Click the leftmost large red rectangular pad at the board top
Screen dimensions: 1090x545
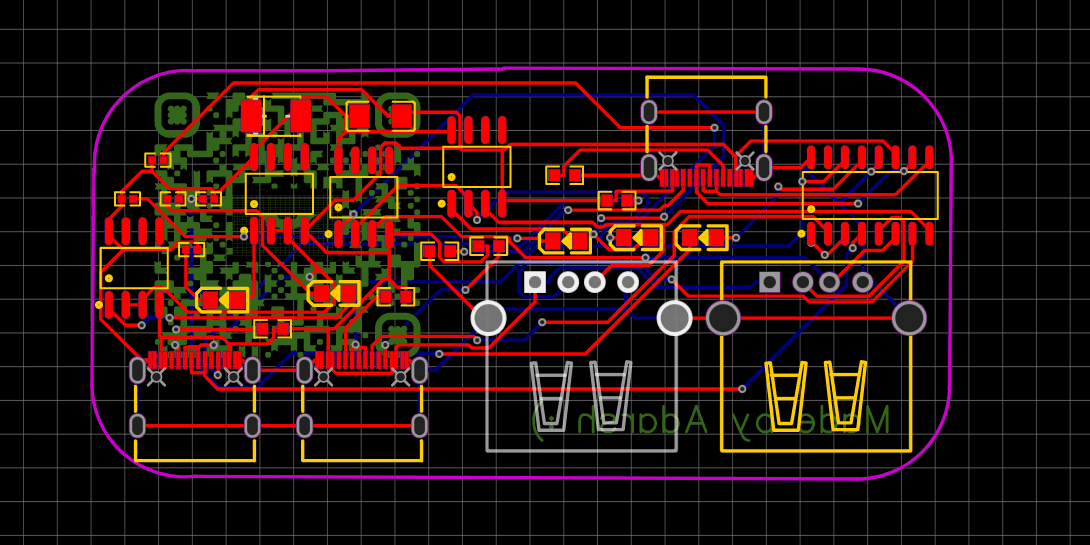pyautogui.click(x=252, y=115)
